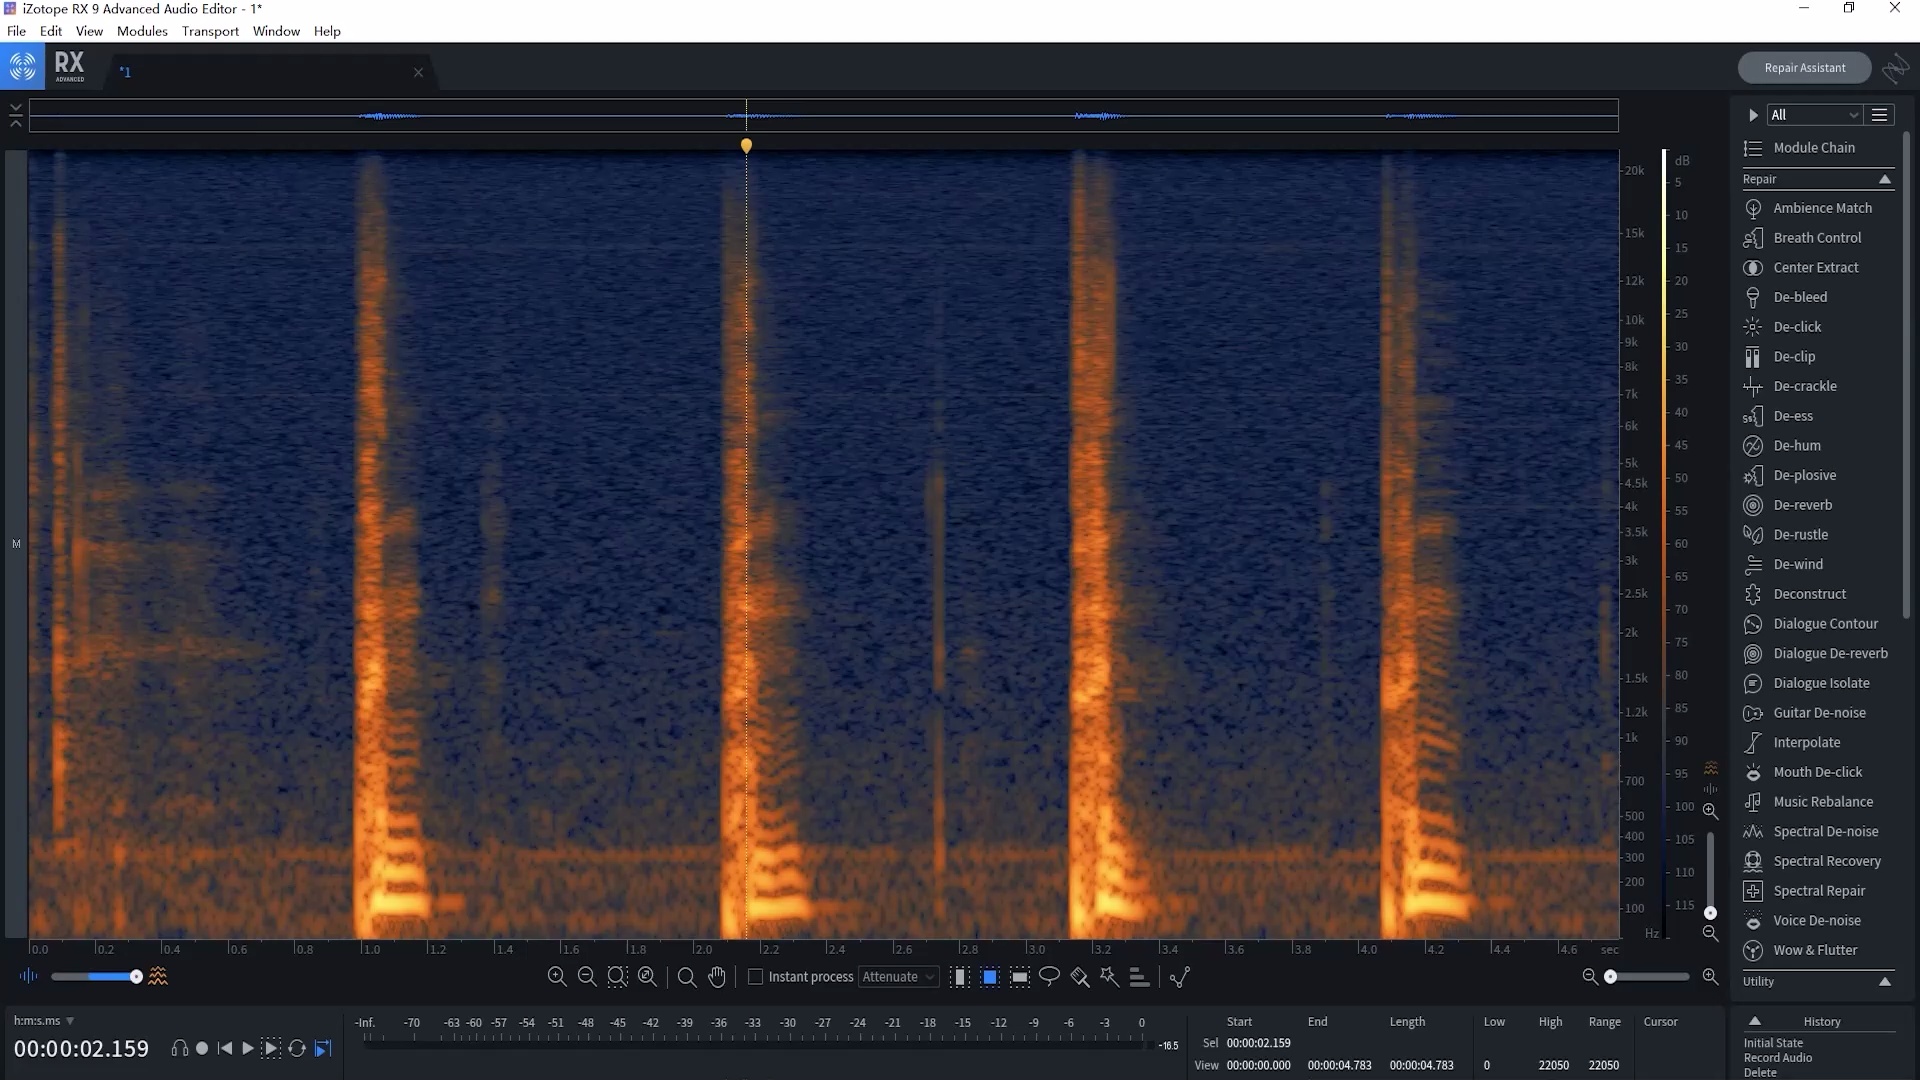The width and height of the screenshot is (1920, 1080).
Task: Open the Attenuate instant process dropdown
Action: pos(898,977)
